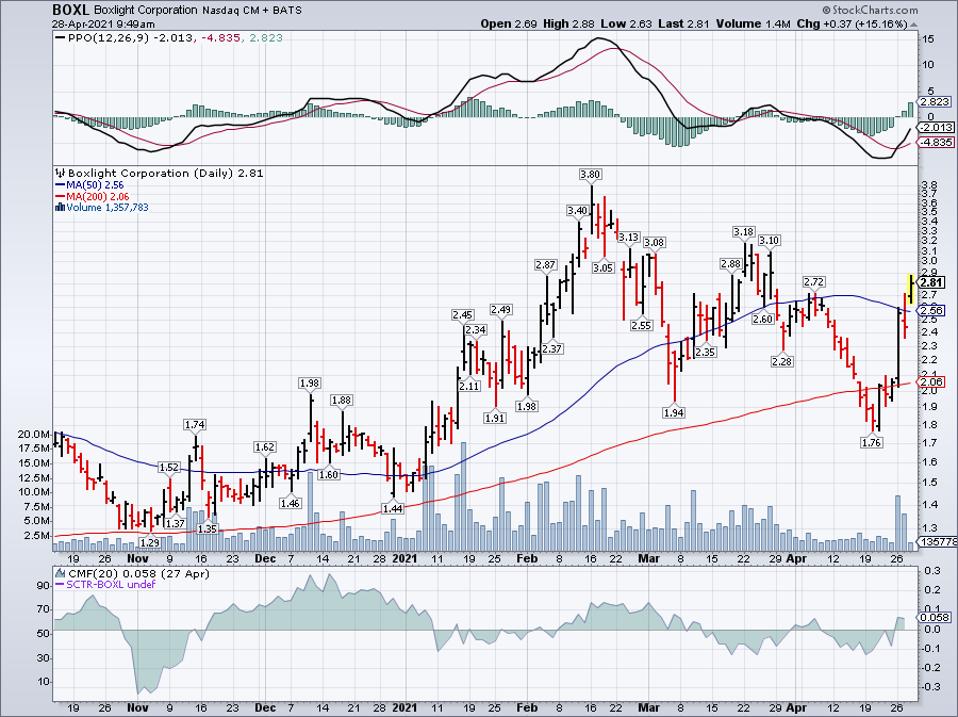Click the 1.62 price label

pos(265,447)
